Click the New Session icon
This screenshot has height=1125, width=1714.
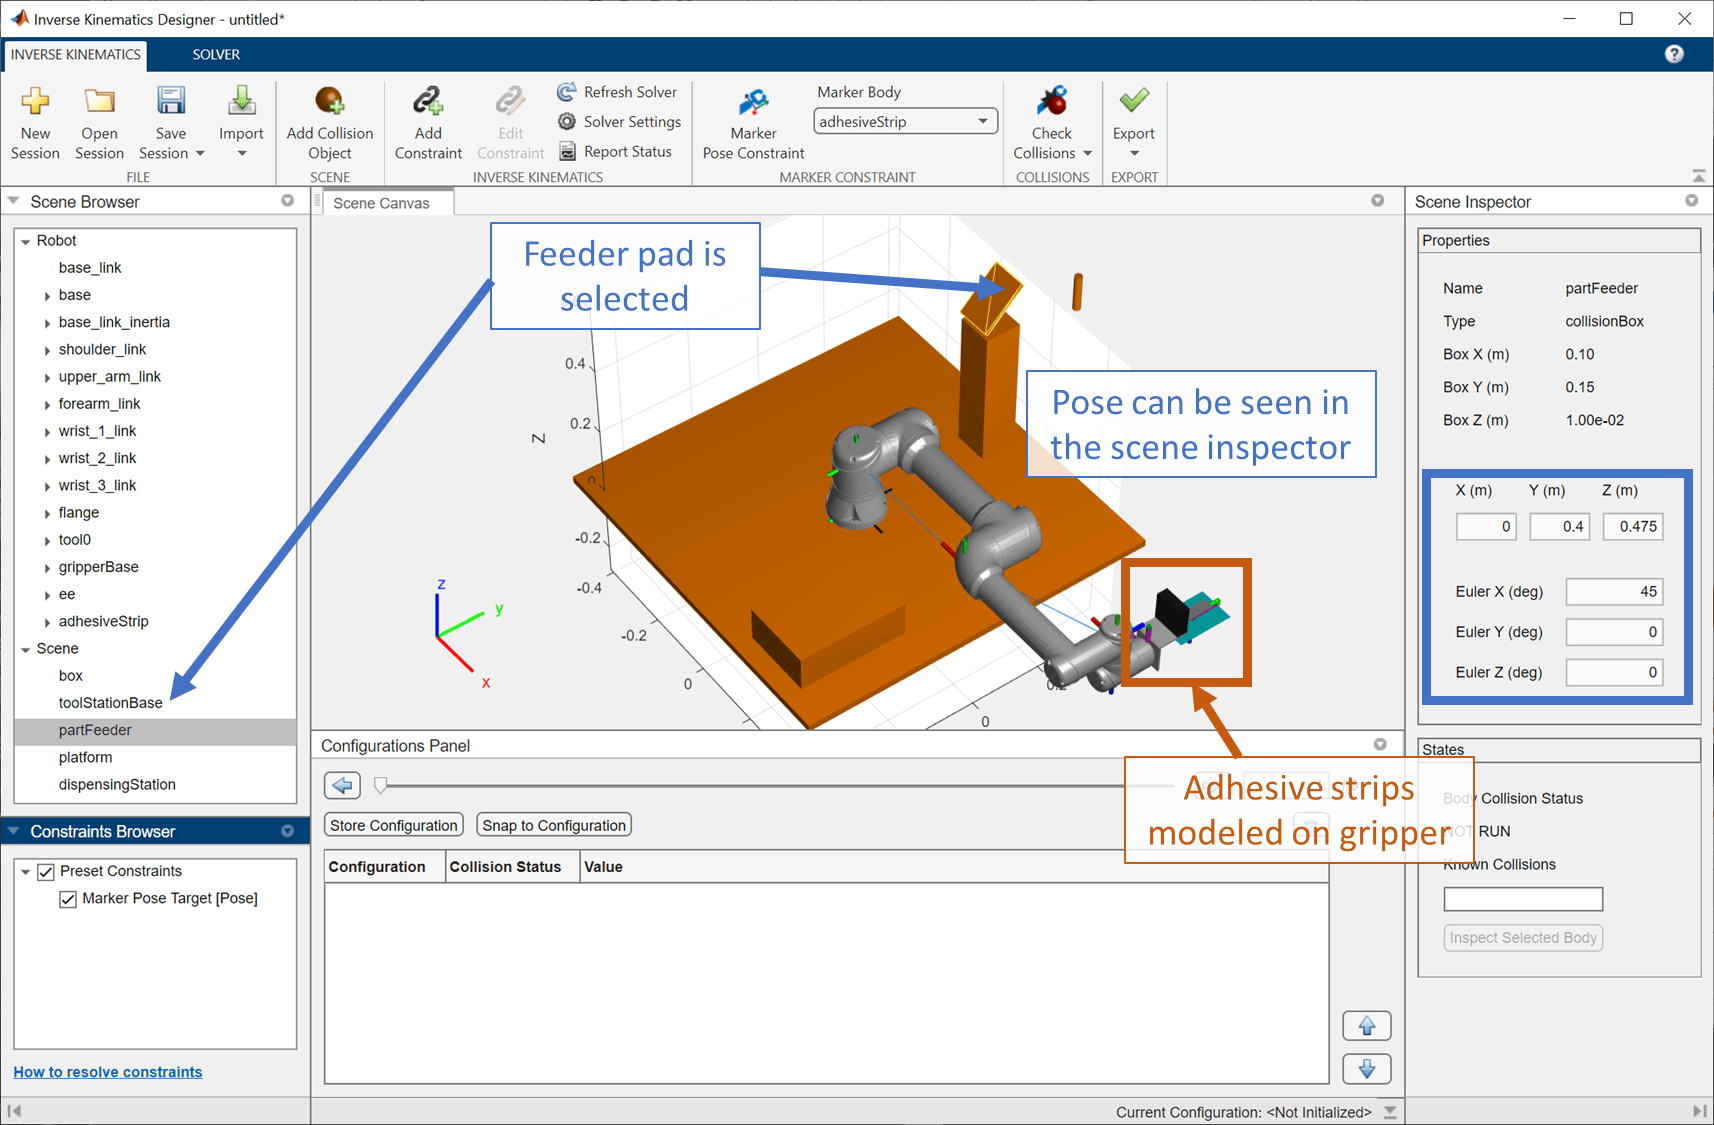(35, 101)
